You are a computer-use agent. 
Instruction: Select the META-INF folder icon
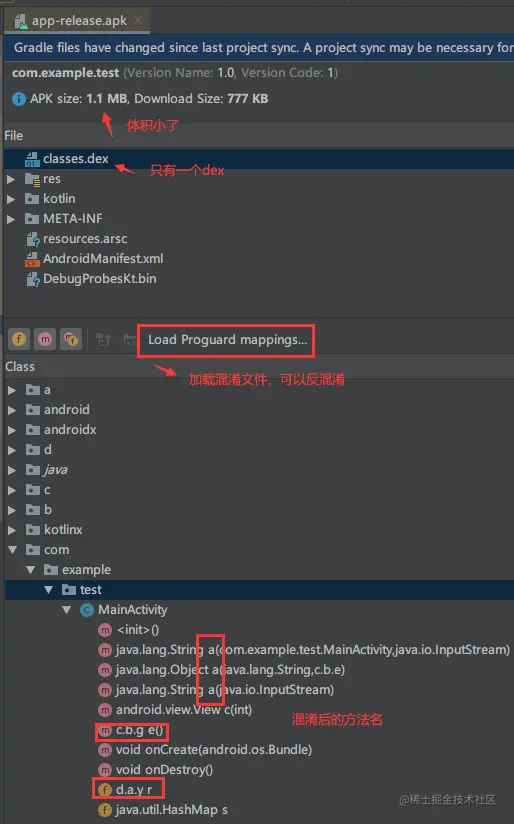[32, 219]
